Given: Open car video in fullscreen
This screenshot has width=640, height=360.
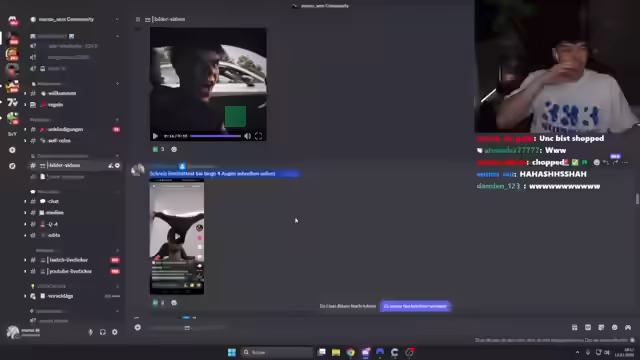Looking at the screenshot, I should click(258, 136).
